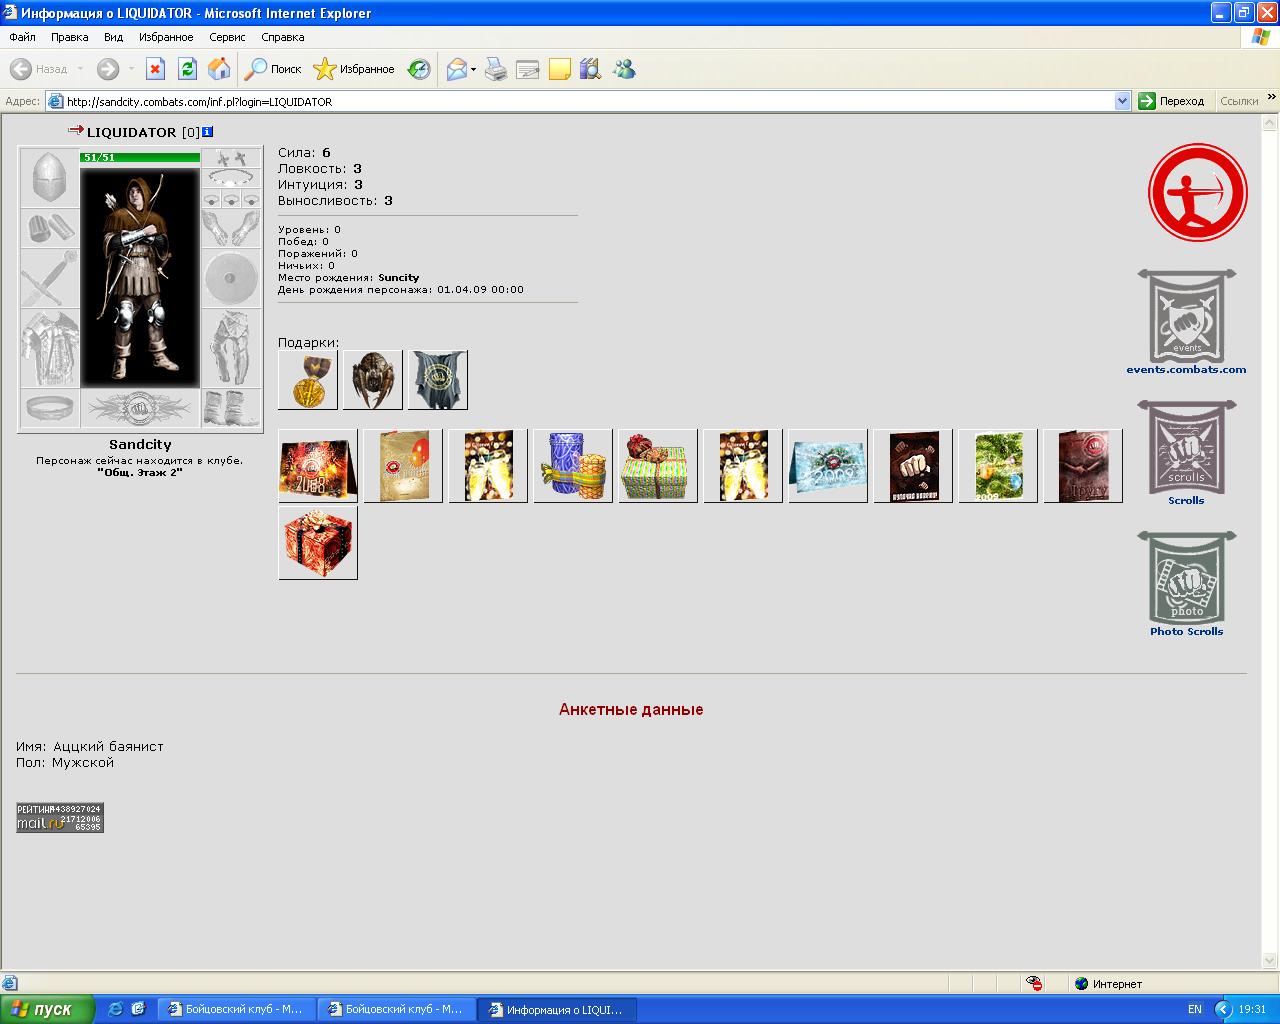The width and height of the screenshot is (1280, 1024).
Task: Select the gloves equipment slot
Action: tap(231, 228)
